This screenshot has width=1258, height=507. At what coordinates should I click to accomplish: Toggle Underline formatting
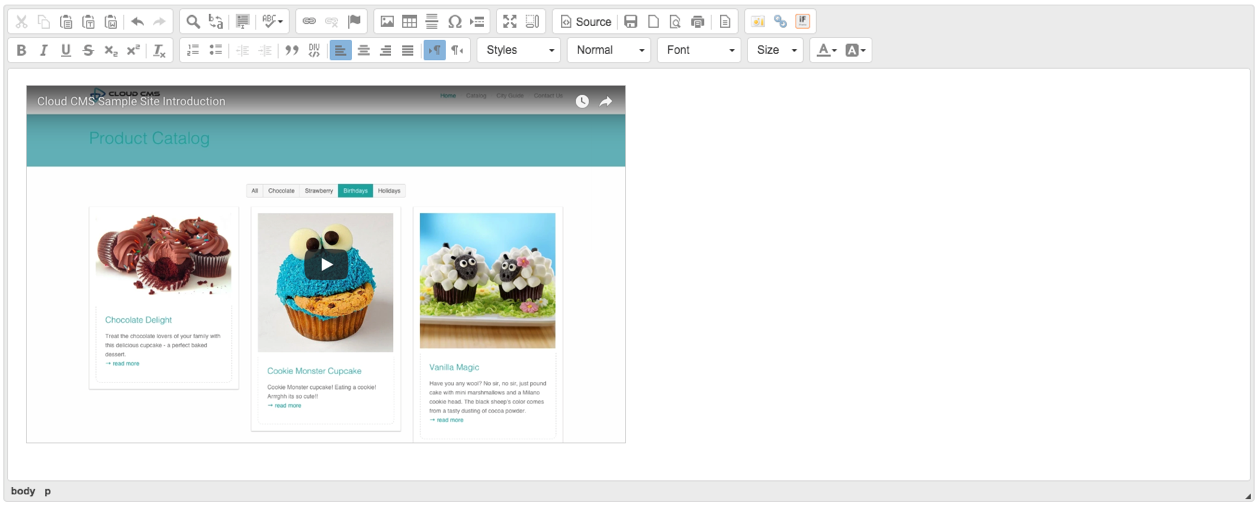[x=66, y=50]
